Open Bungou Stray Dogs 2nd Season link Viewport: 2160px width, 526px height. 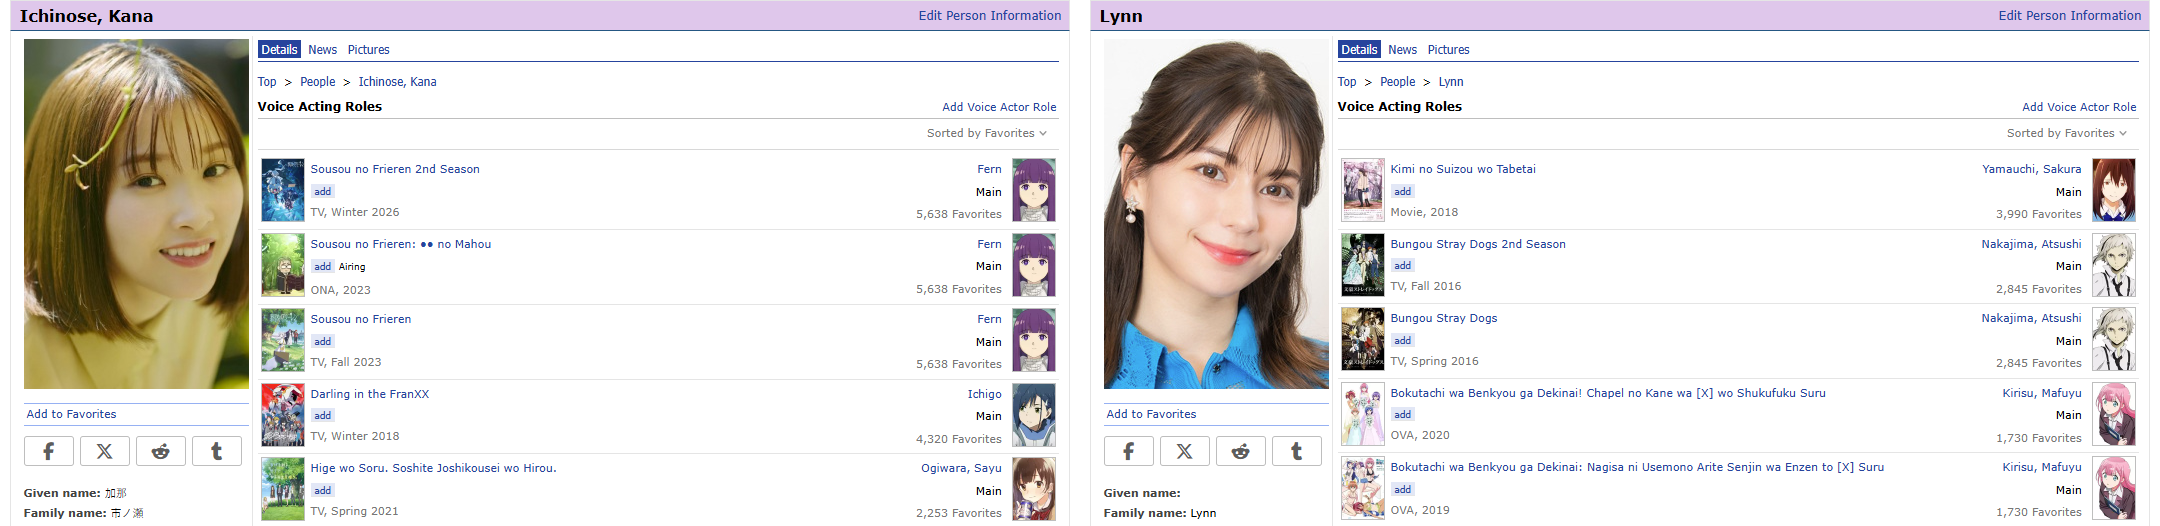1478,244
